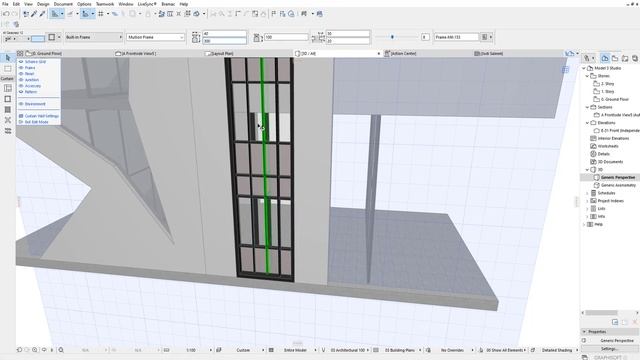Open the Document menu
The image size is (640, 360).
pos(63,4)
